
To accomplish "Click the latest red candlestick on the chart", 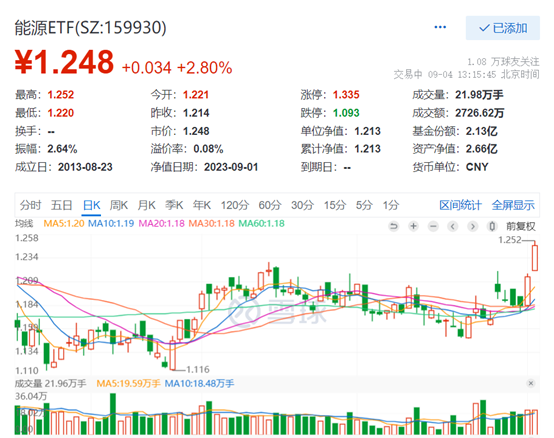I will (535, 258).
